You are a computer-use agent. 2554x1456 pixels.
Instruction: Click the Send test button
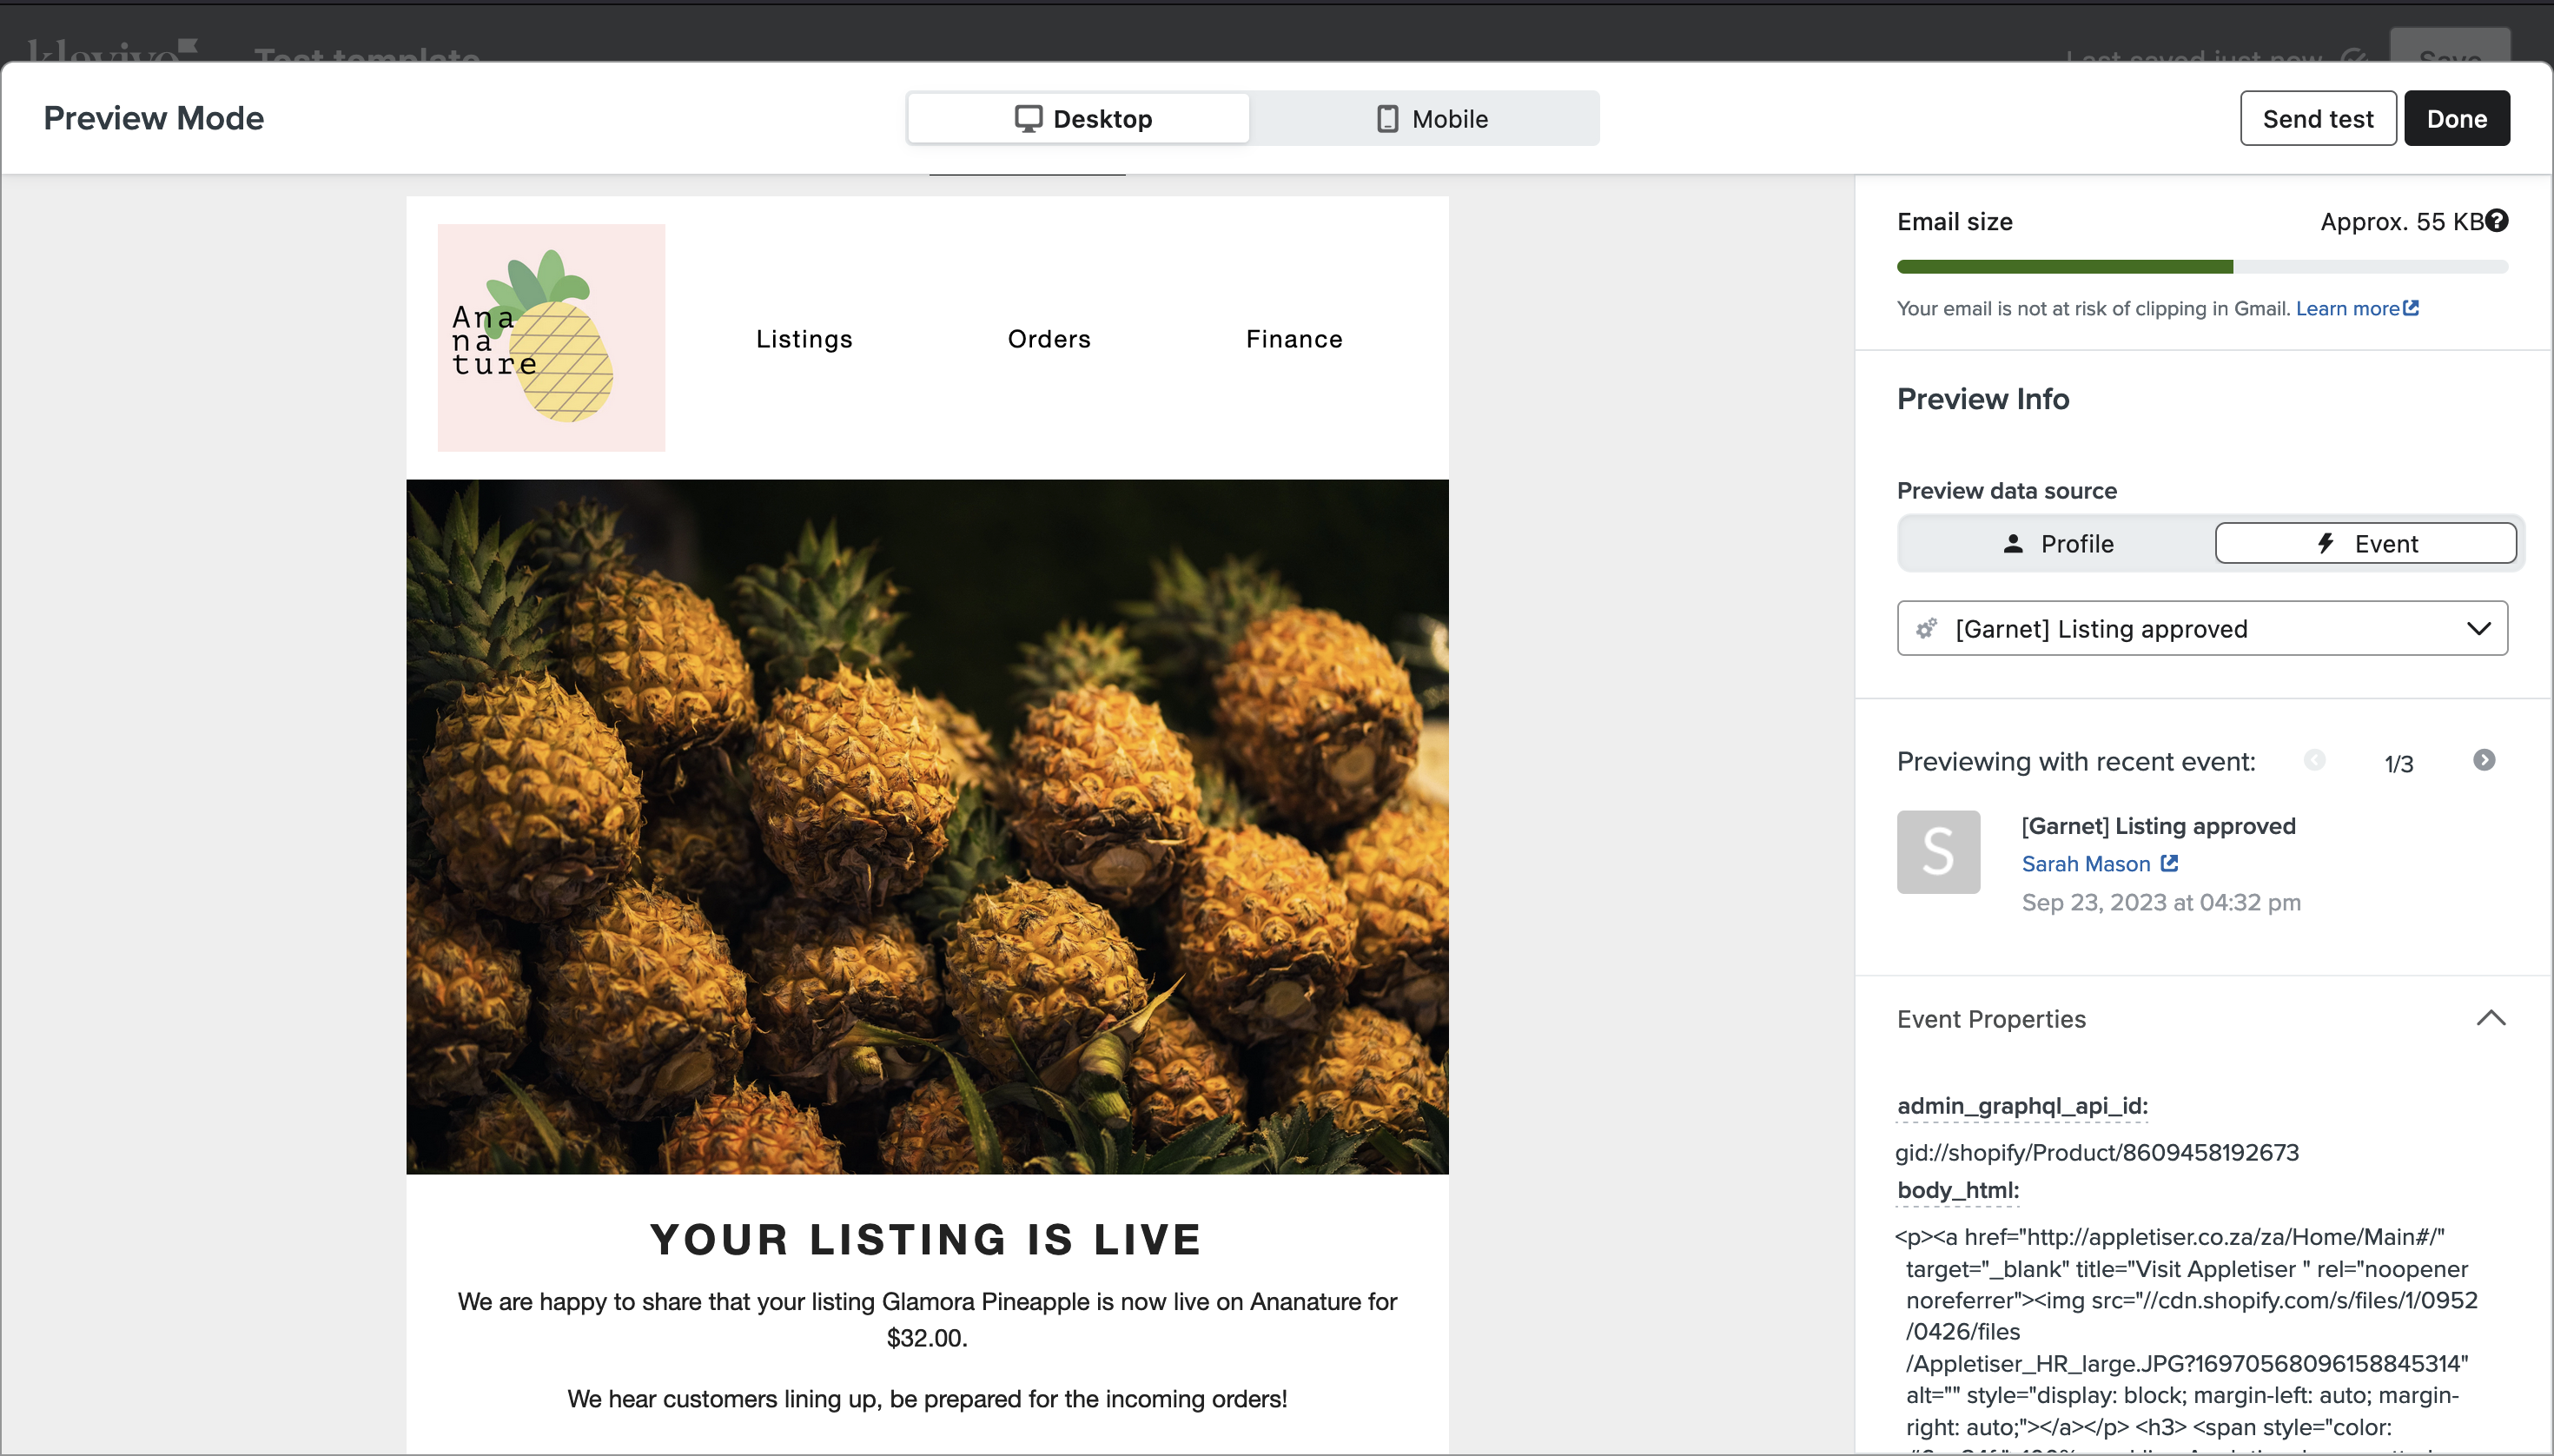point(2317,119)
